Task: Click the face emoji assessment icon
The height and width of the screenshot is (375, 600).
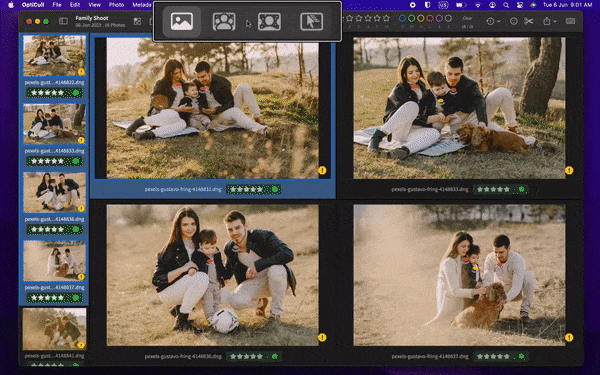Action: point(514,21)
